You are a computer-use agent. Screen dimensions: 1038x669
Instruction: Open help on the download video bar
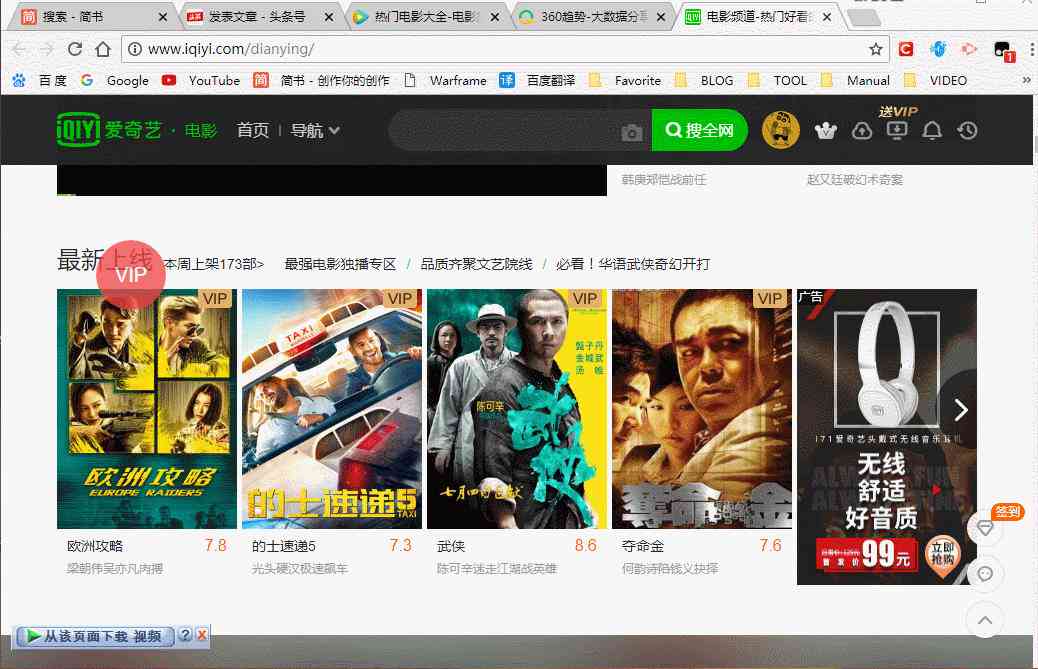185,635
